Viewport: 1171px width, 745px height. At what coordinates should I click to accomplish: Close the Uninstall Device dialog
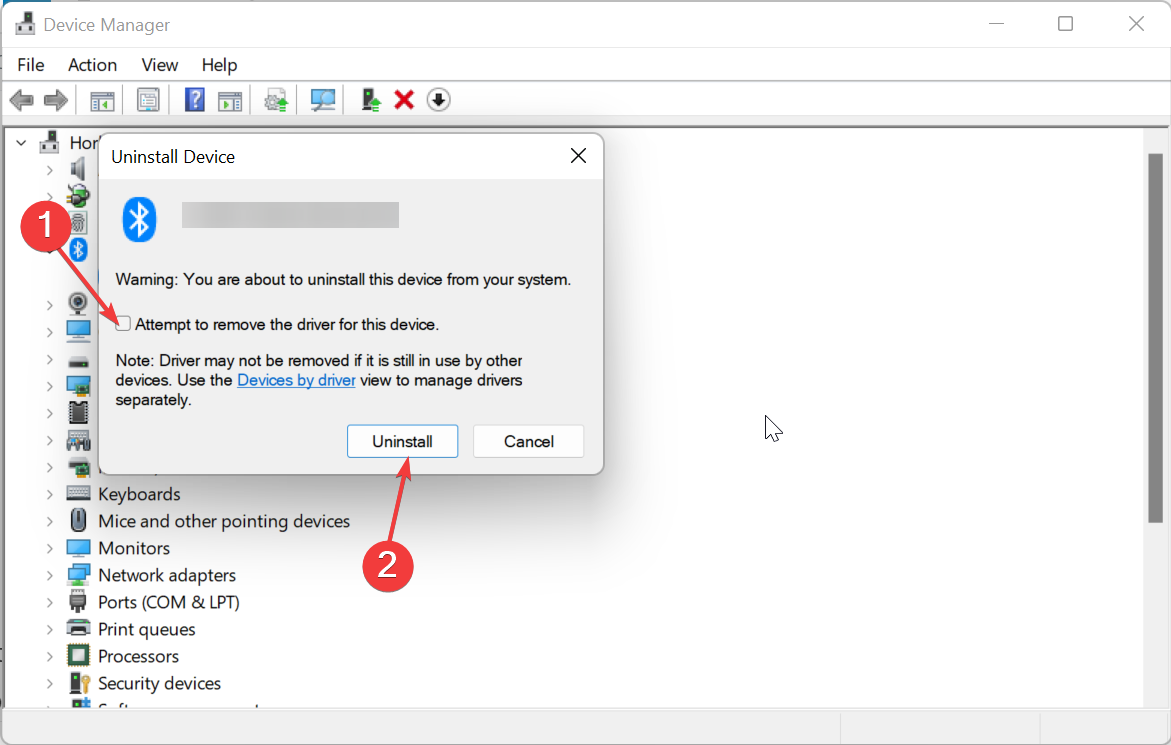[x=578, y=155]
